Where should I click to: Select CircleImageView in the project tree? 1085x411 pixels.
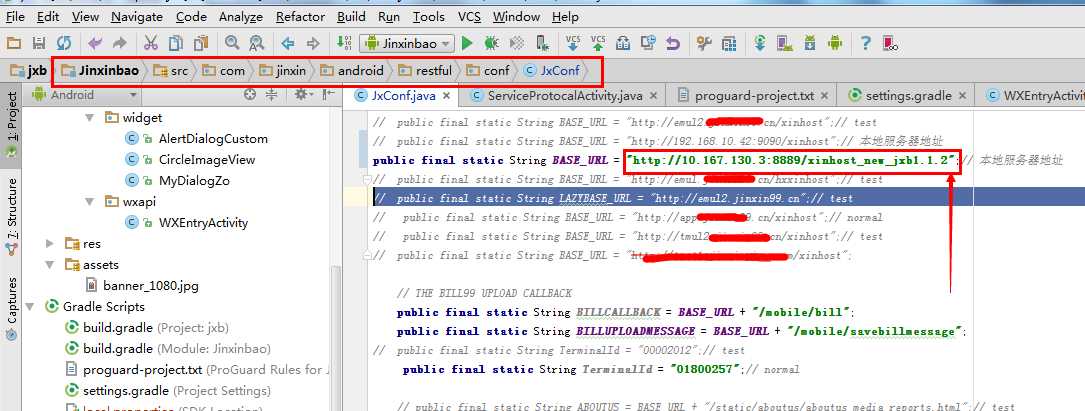pos(207,160)
